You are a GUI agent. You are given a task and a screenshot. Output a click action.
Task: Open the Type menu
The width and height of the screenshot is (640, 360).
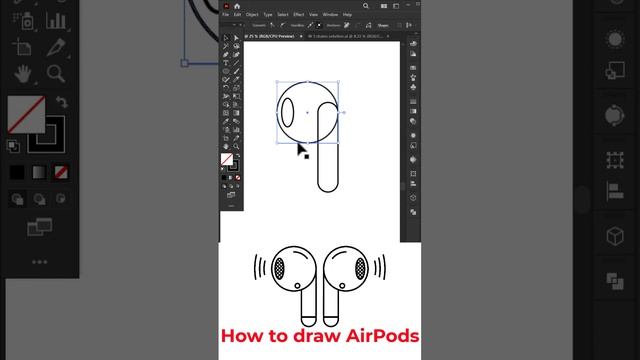pyautogui.click(x=268, y=15)
